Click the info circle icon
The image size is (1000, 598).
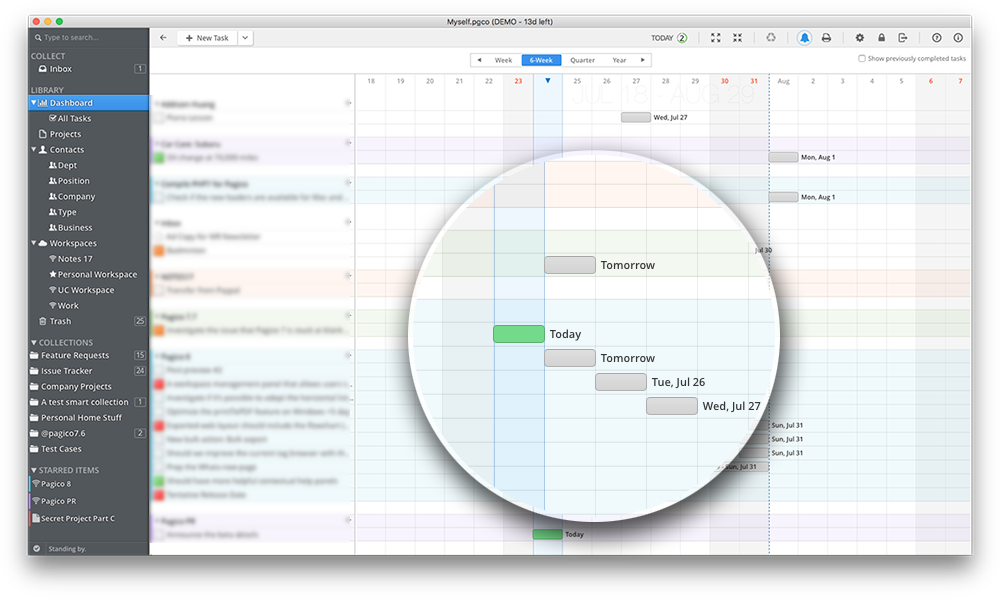tap(958, 38)
